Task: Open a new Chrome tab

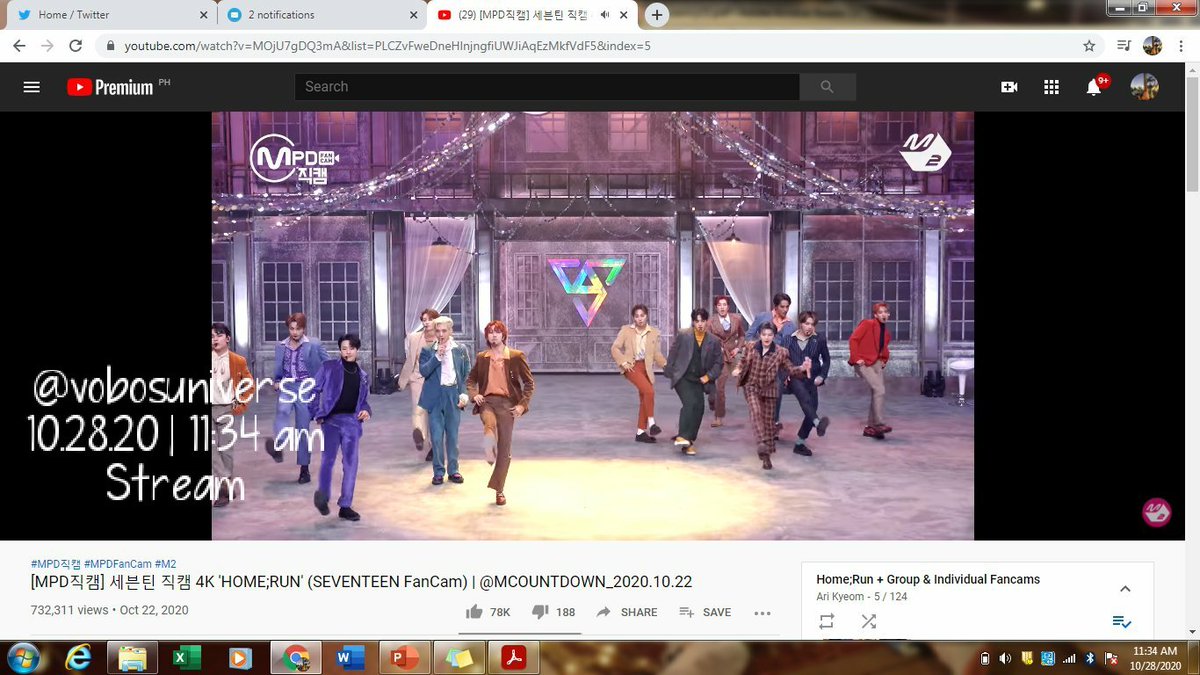Action: (x=656, y=15)
